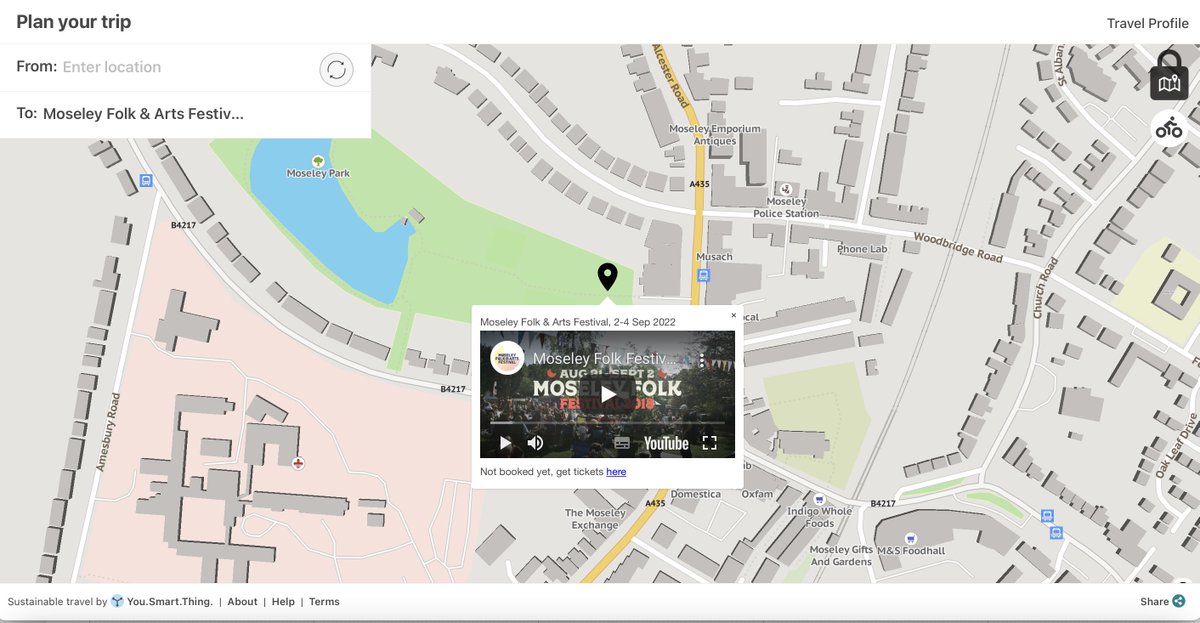Viewport: 1200px width, 623px height.
Task: Click the 'Moseley Emporium Antiques' map label
Action: (715, 135)
